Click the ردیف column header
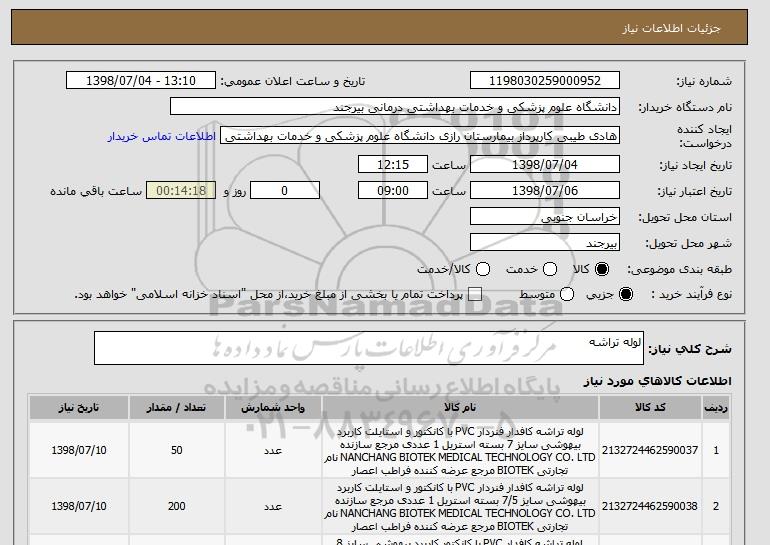Screen dimensions: 770x545 coord(716,408)
